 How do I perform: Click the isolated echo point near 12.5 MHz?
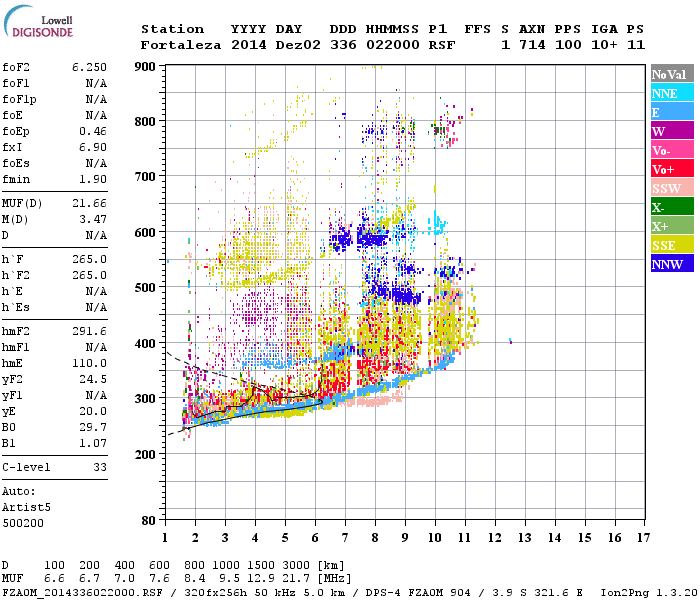click(510, 341)
